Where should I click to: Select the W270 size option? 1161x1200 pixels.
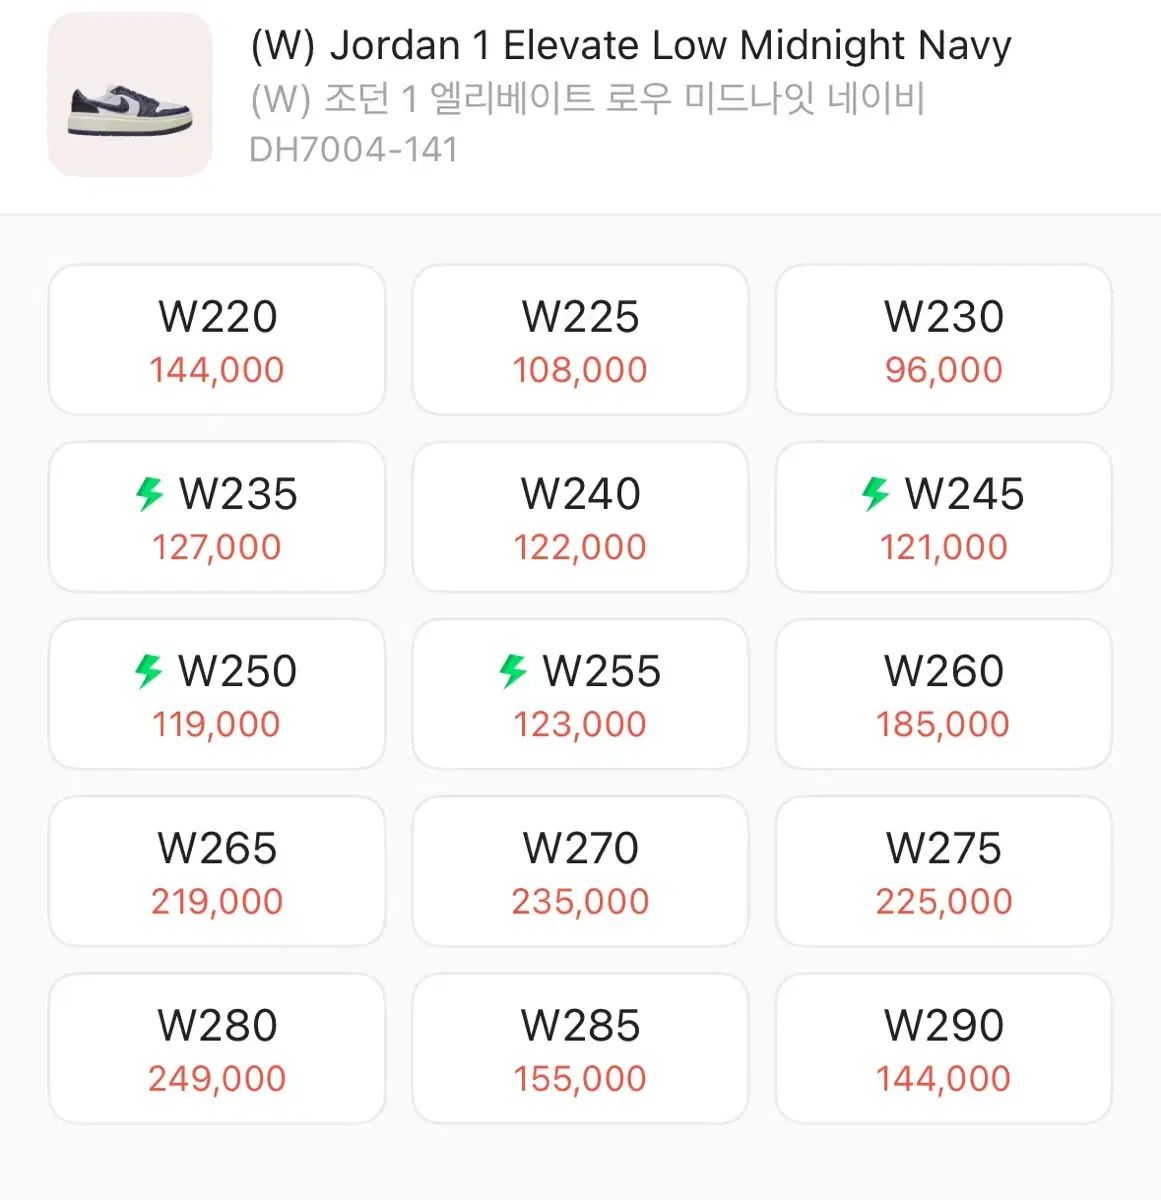[580, 871]
